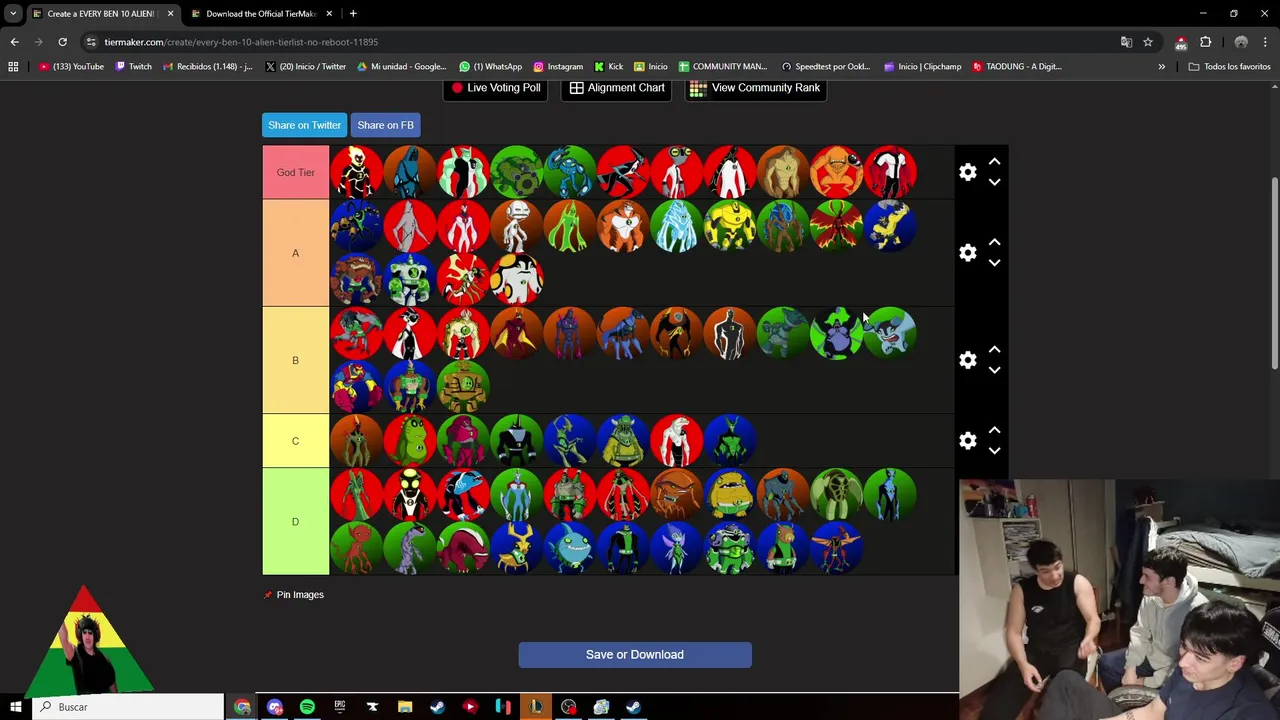
Task: Move tier A row down with arrow
Action: 994,263
